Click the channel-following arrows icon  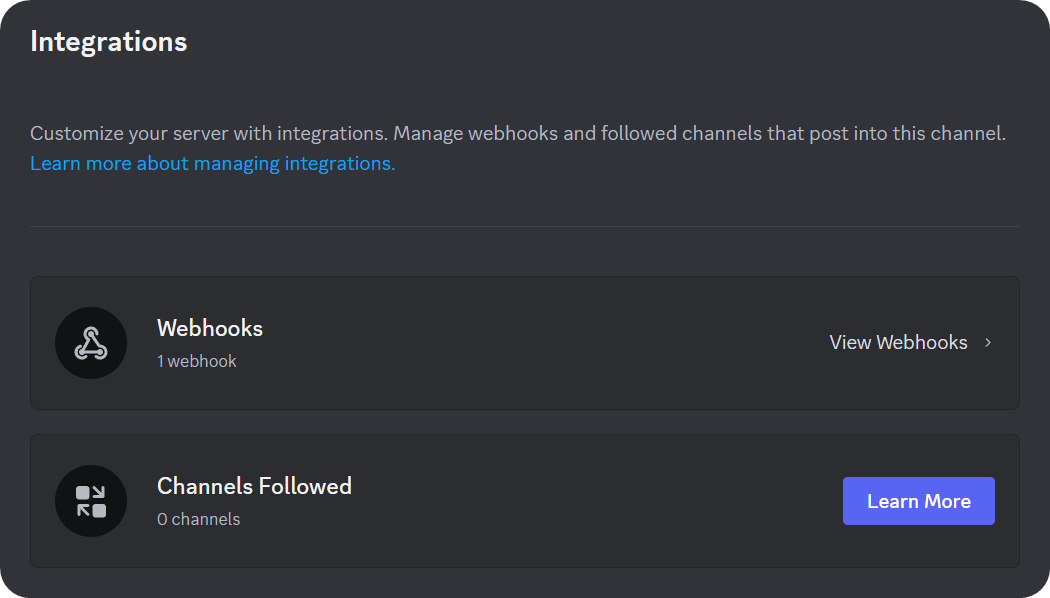(91, 500)
